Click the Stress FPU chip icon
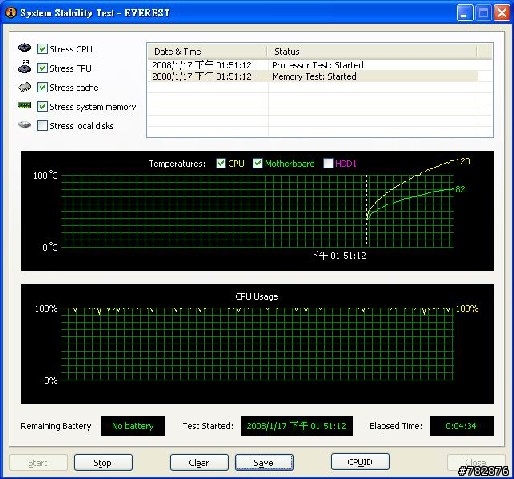Image resolution: width=514 pixels, height=479 pixels. [24, 67]
